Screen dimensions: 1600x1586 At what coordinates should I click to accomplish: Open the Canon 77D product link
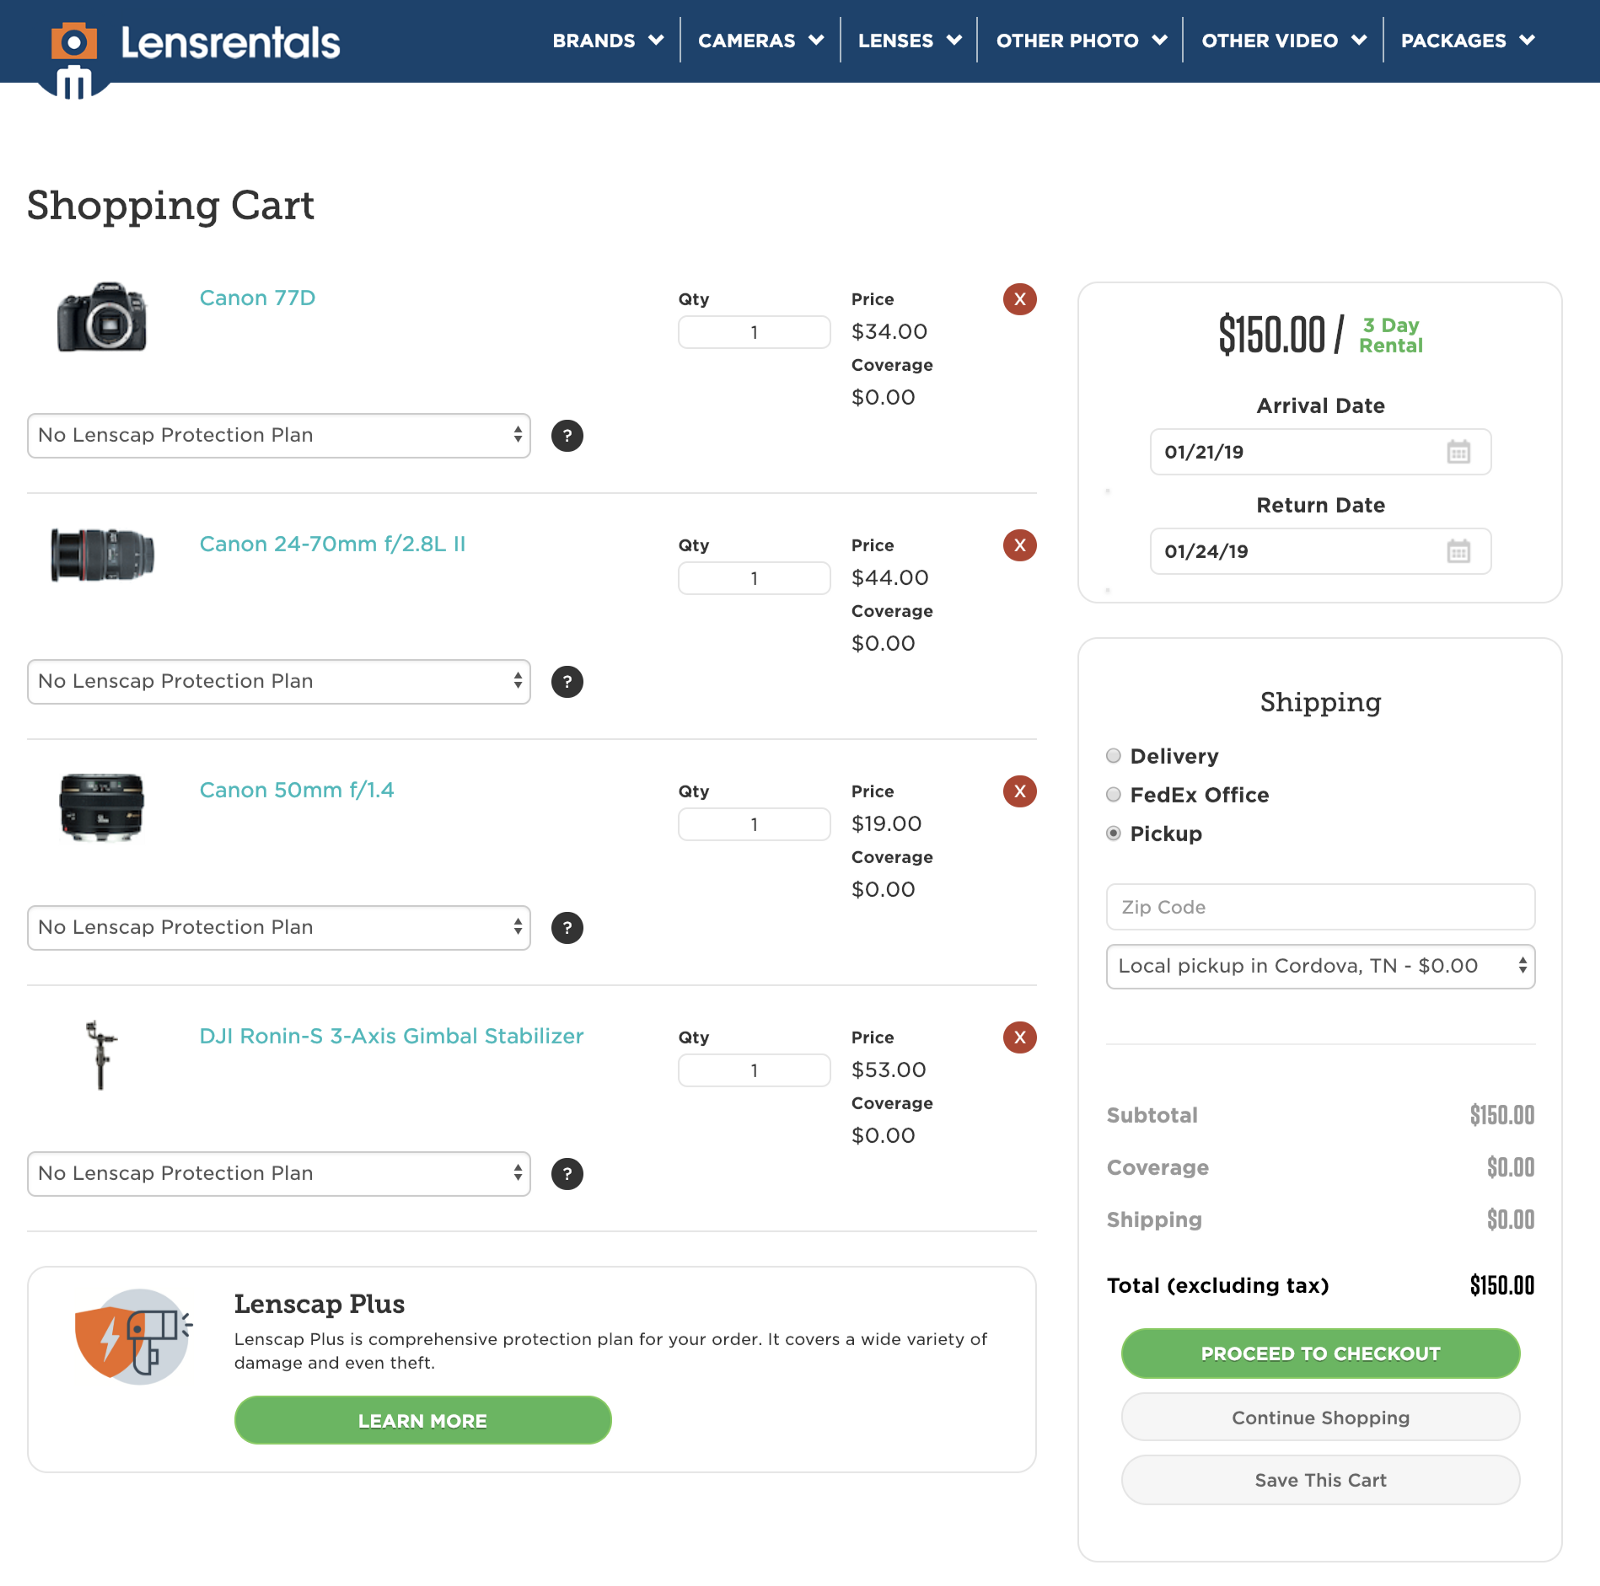(x=258, y=298)
